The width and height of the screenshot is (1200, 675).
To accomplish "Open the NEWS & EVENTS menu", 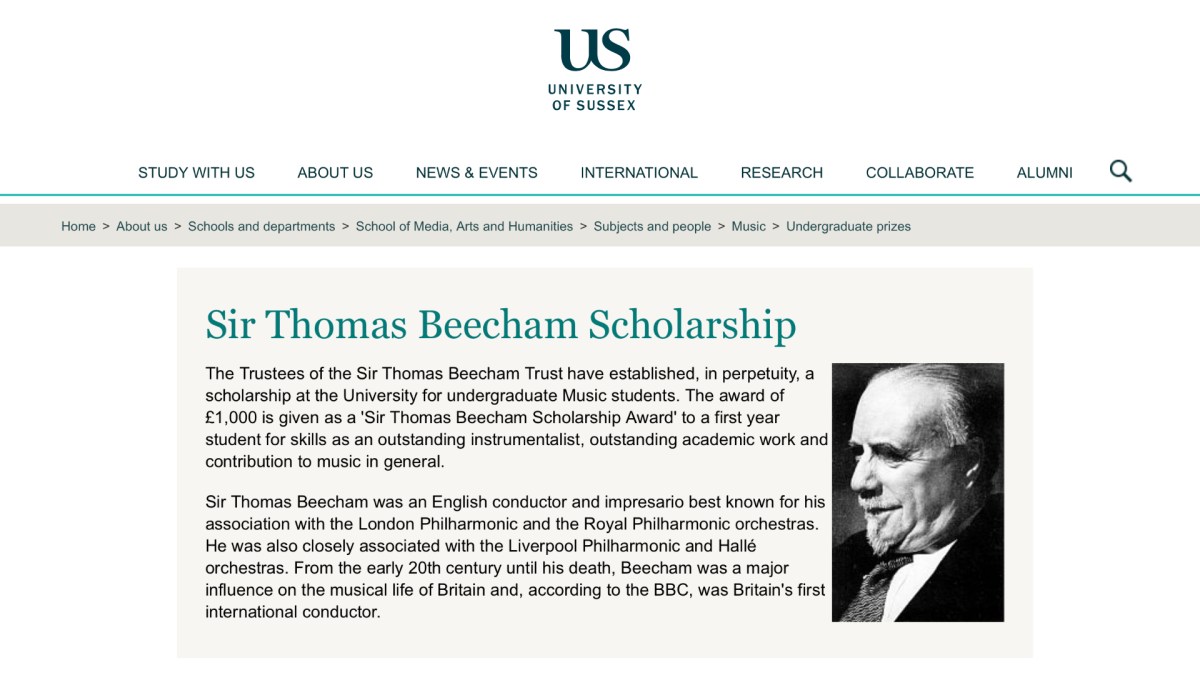I will pyautogui.click(x=477, y=172).
